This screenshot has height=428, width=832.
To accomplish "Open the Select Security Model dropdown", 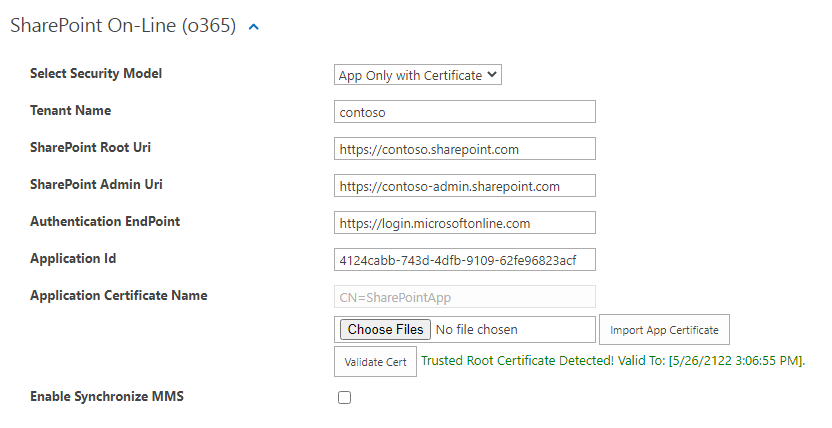I will coord(417,75).
